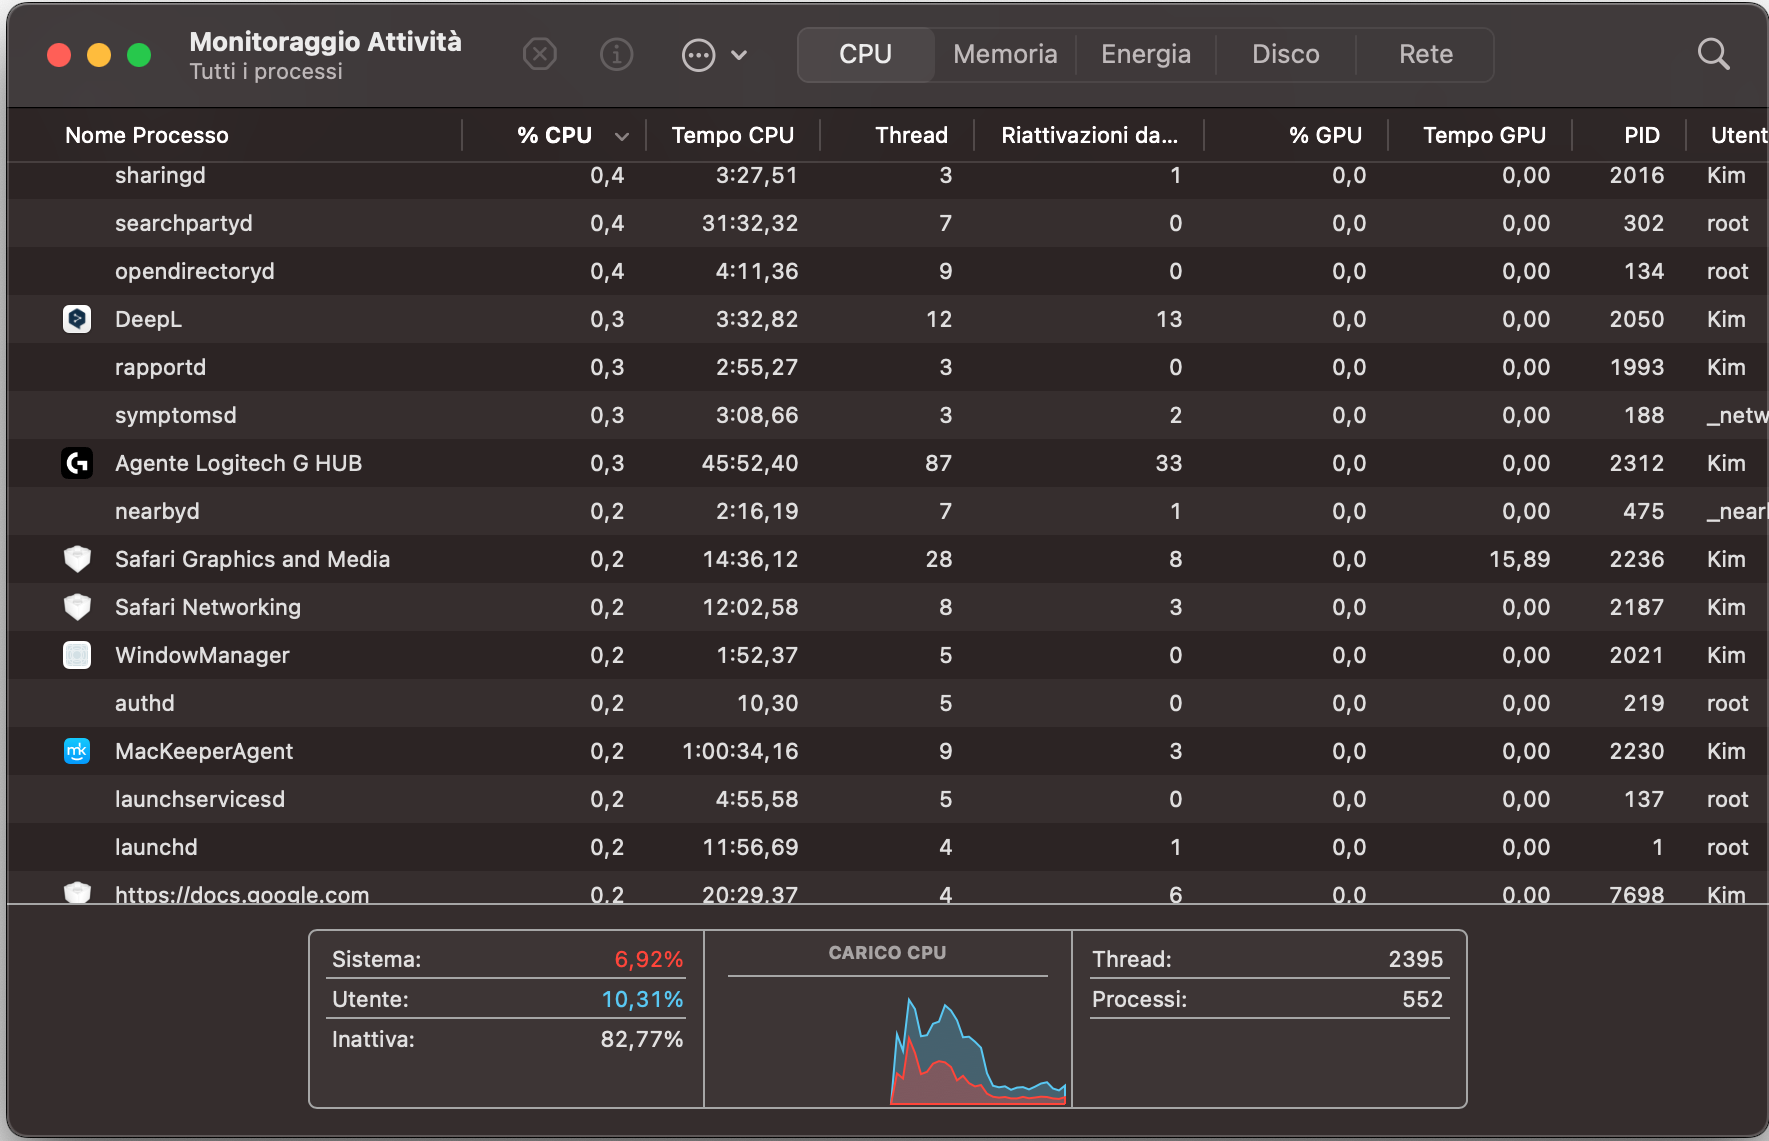
Task: Click the Tempo GPU value 15,89
Action: pyautogui.click(x=1519, y=559)
